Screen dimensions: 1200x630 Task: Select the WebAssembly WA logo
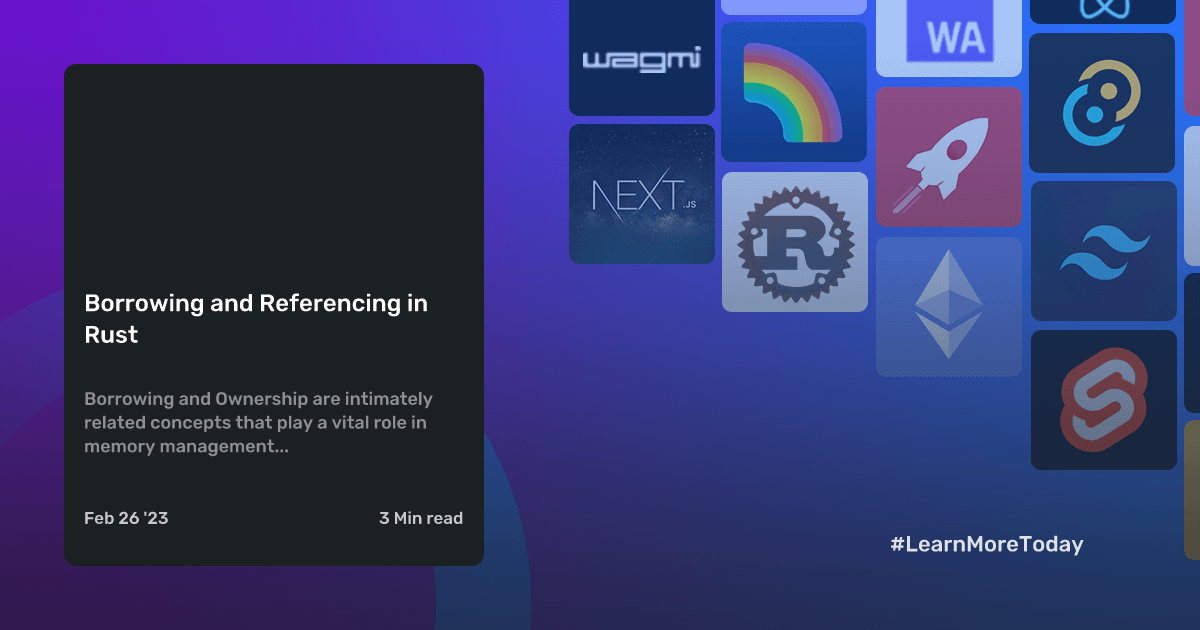click(948, 33)
